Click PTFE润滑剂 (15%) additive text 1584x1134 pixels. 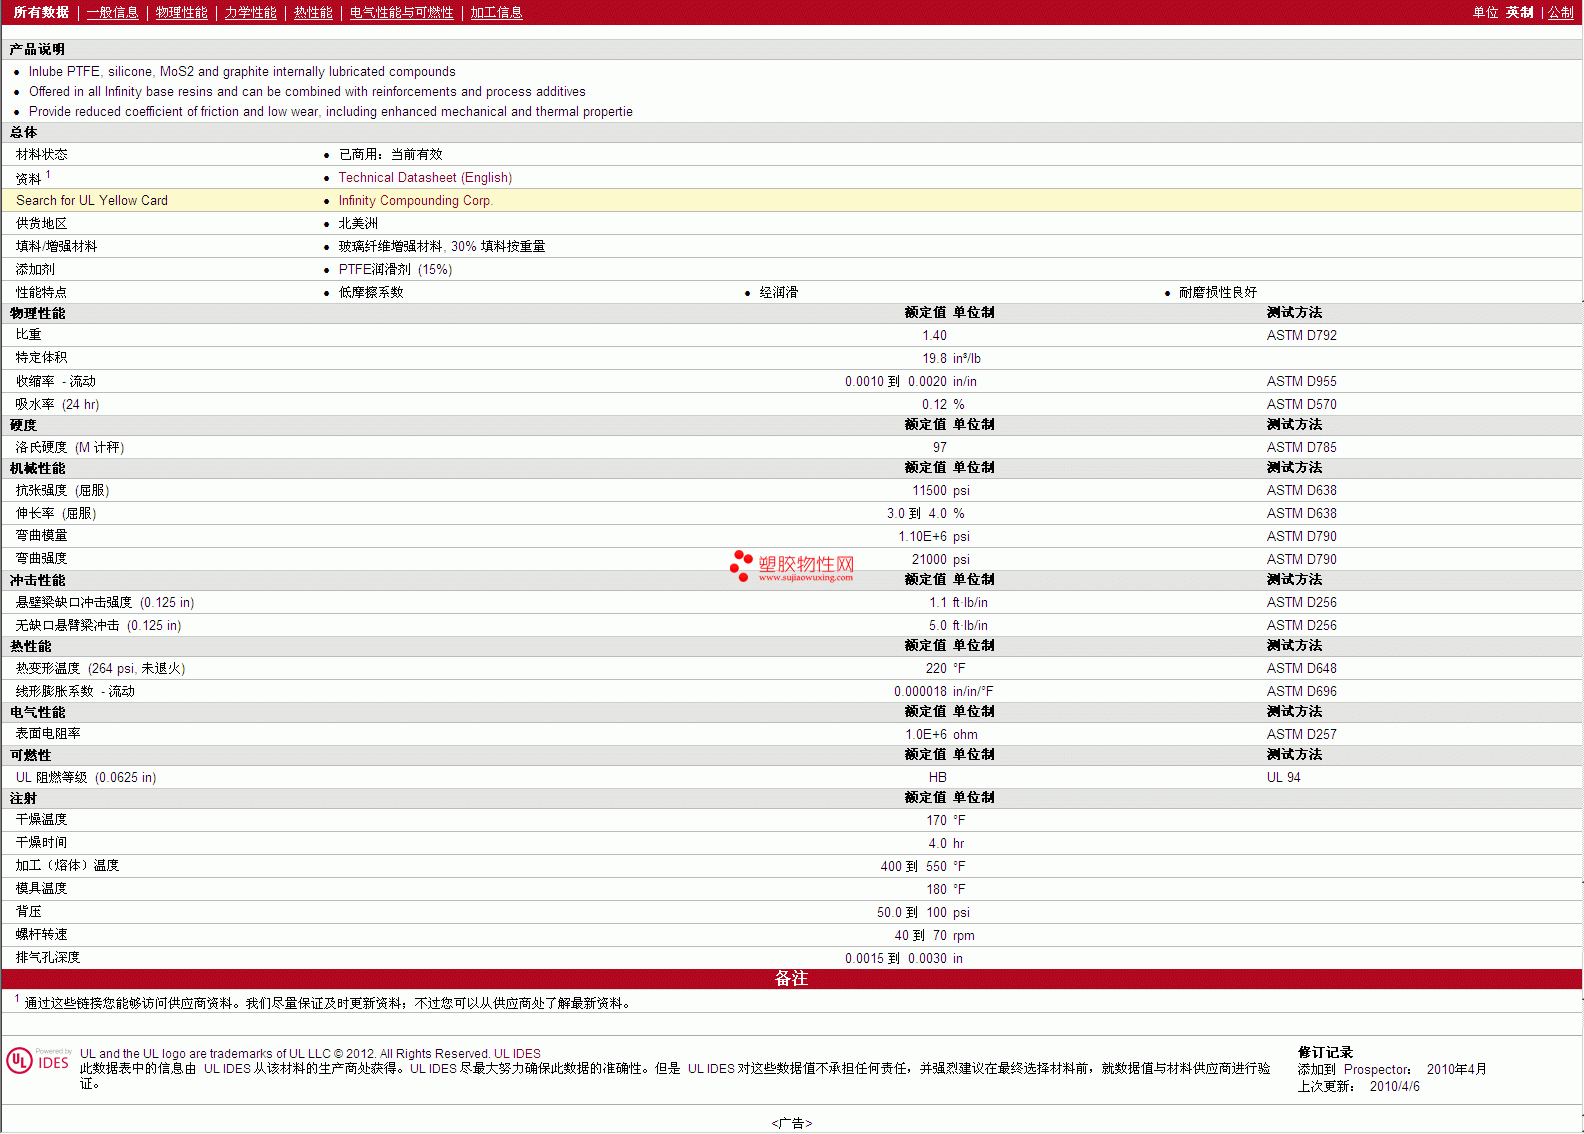coord(395,269)
